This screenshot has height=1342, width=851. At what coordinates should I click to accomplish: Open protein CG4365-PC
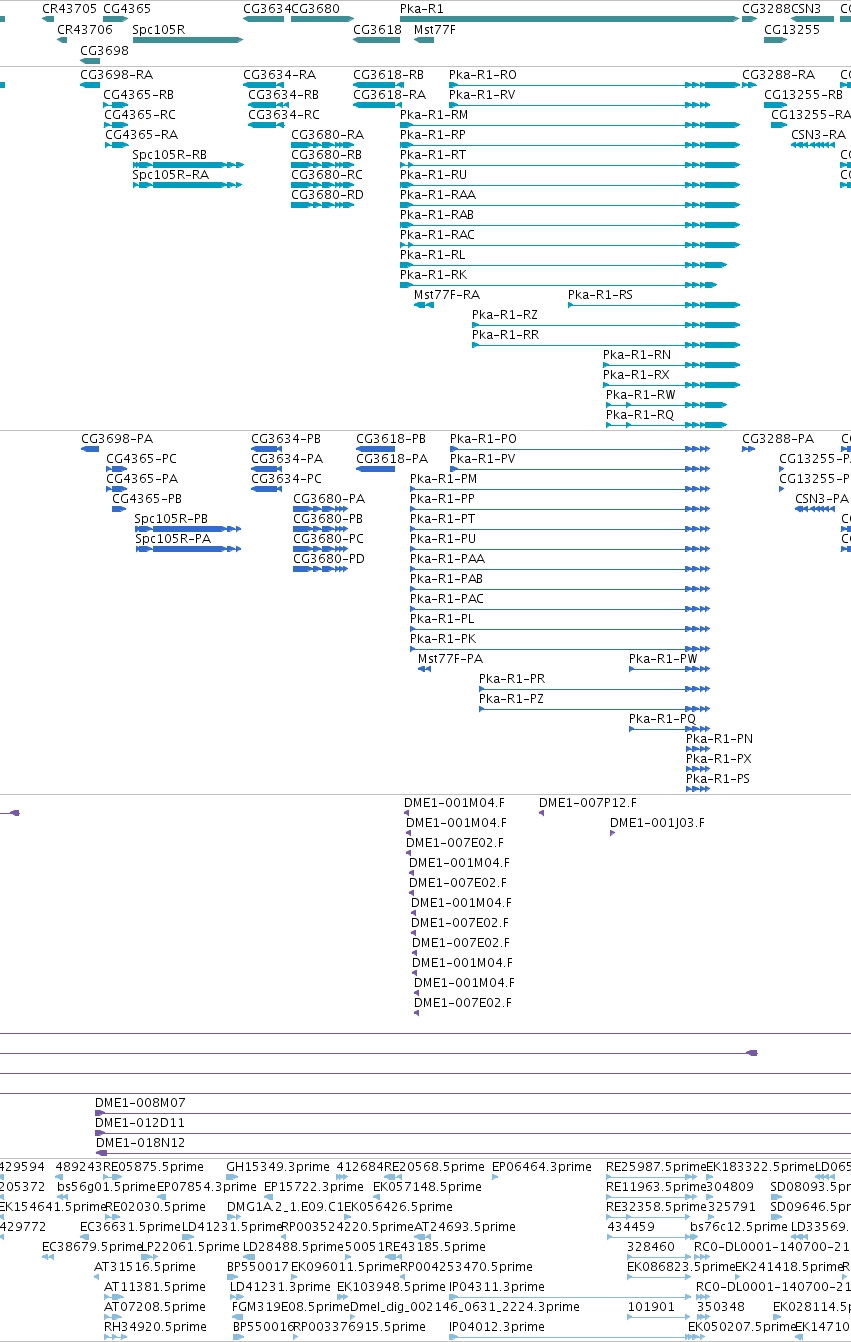point(141,459)
